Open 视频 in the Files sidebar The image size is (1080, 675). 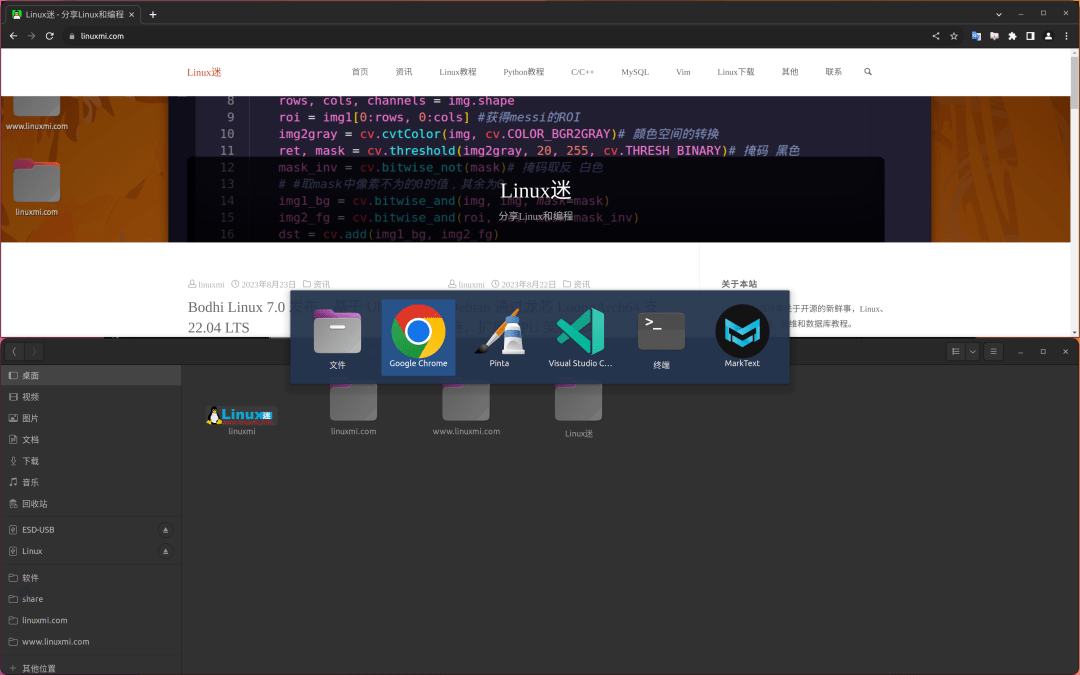tap(90, 397)
